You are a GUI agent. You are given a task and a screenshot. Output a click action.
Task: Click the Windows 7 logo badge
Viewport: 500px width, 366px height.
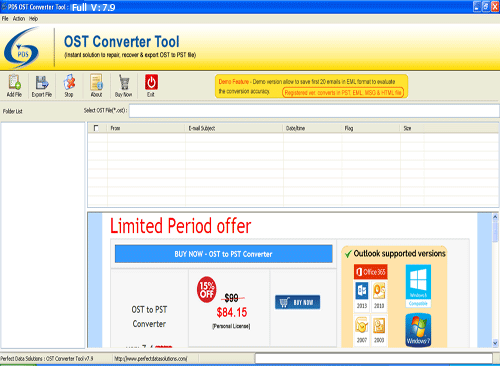click(x=418, y=330)
